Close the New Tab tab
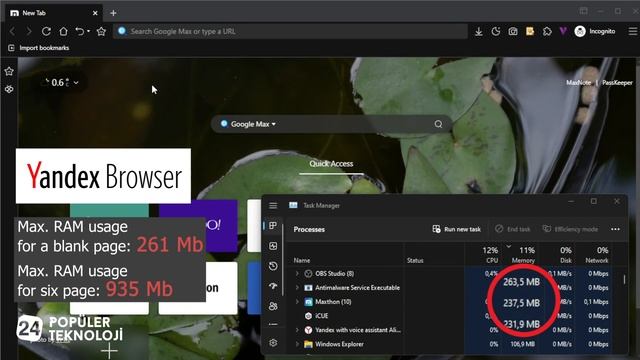640x360 pixels. point(95,13)
